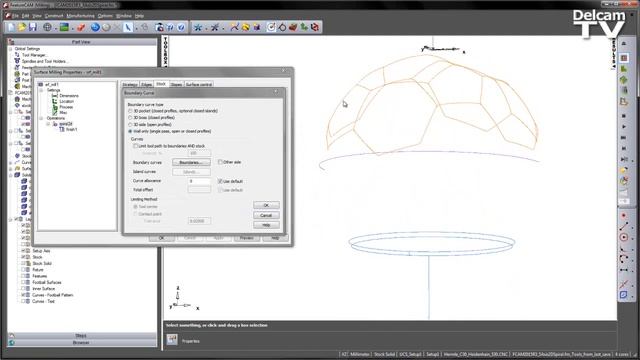
Task: Select the pointer arrow select tool
Action: coord(128,27)
